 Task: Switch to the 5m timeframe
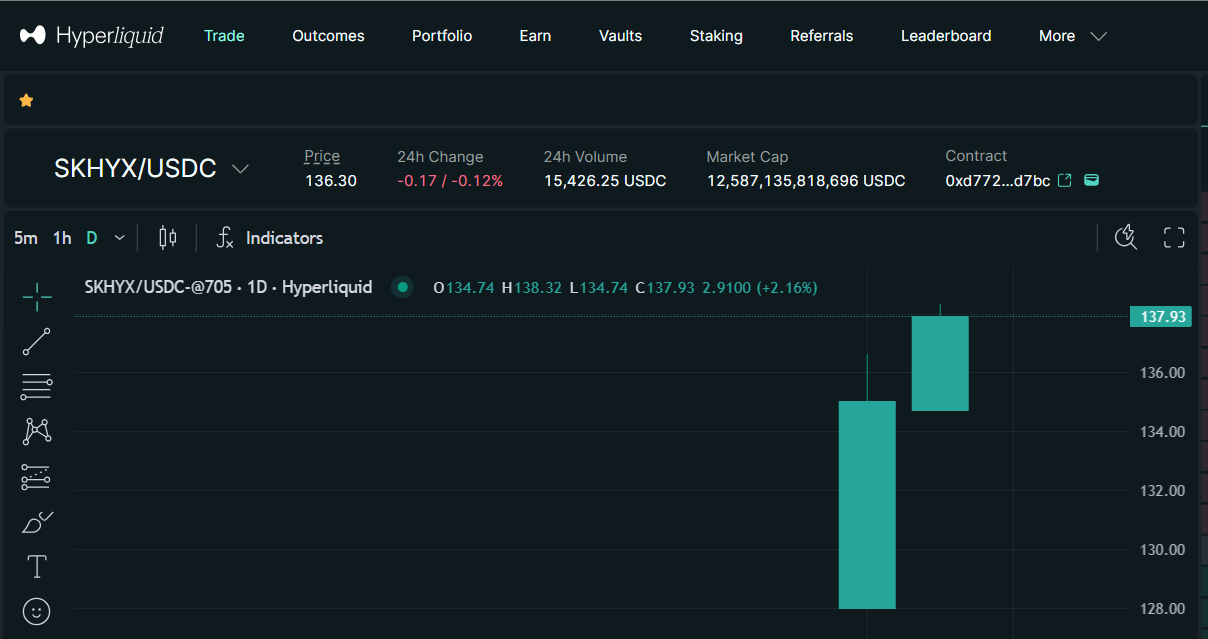pos(26,238)
